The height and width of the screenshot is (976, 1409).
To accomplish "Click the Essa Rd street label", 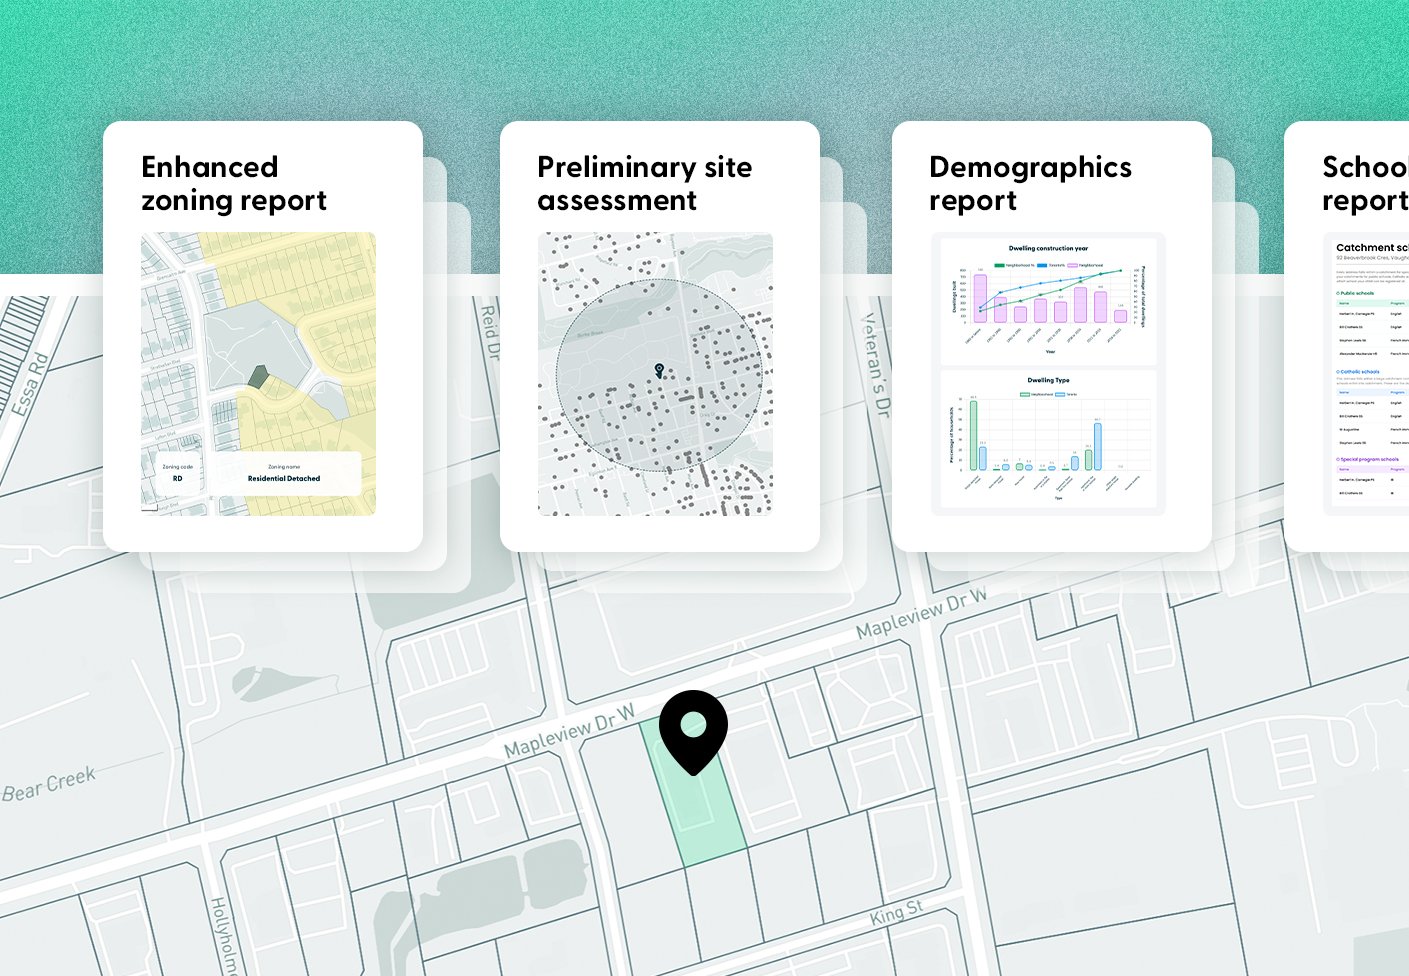I will click(29, 384).
